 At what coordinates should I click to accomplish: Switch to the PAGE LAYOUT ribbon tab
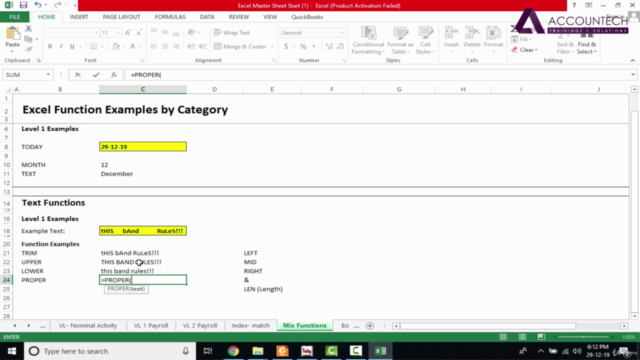pos(121,17)
